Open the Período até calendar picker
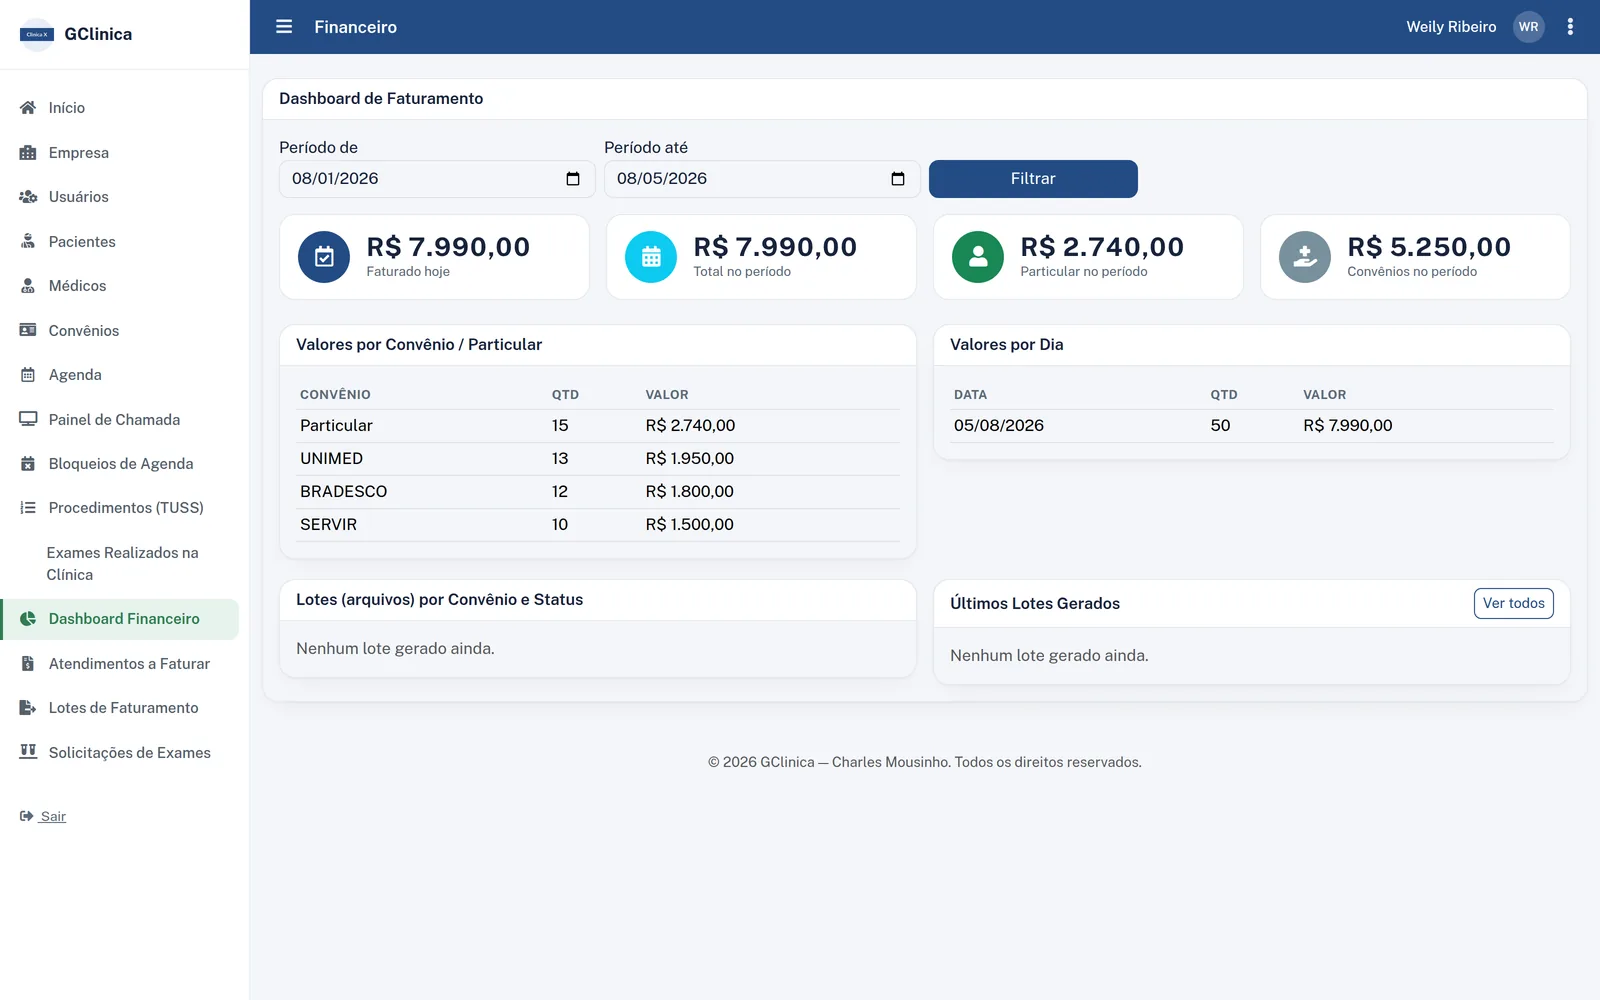Image resolution: width=1600 pixels, height=1000 pixels. 898,179
